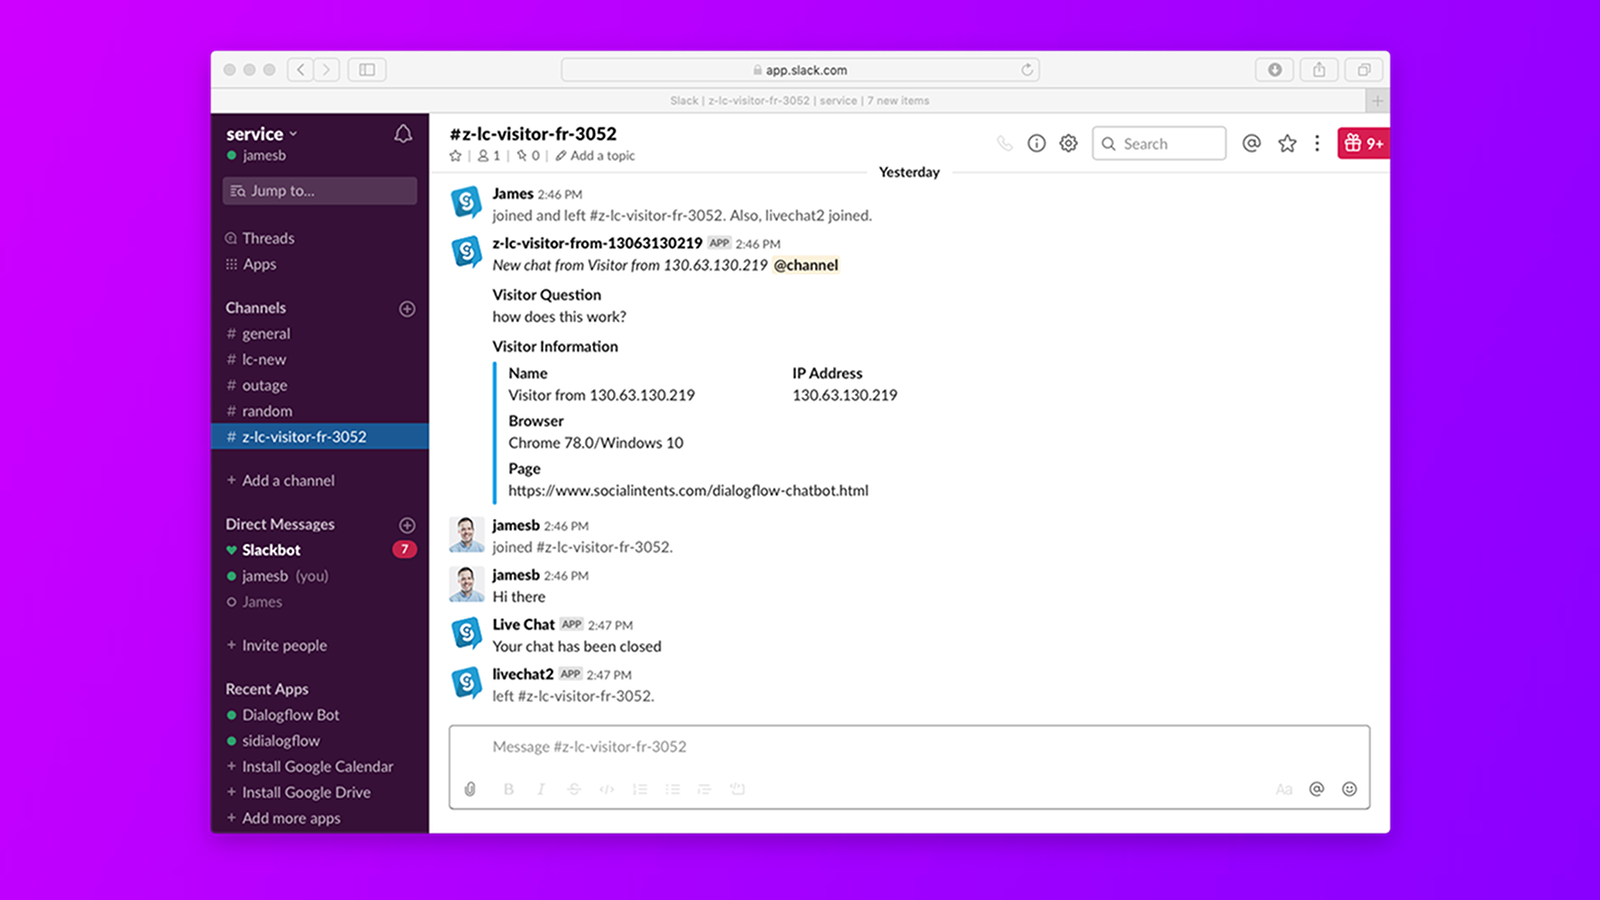Attach a file to the message
Viewport: 1600px width, 900px height.
click(x=470, y=789)
